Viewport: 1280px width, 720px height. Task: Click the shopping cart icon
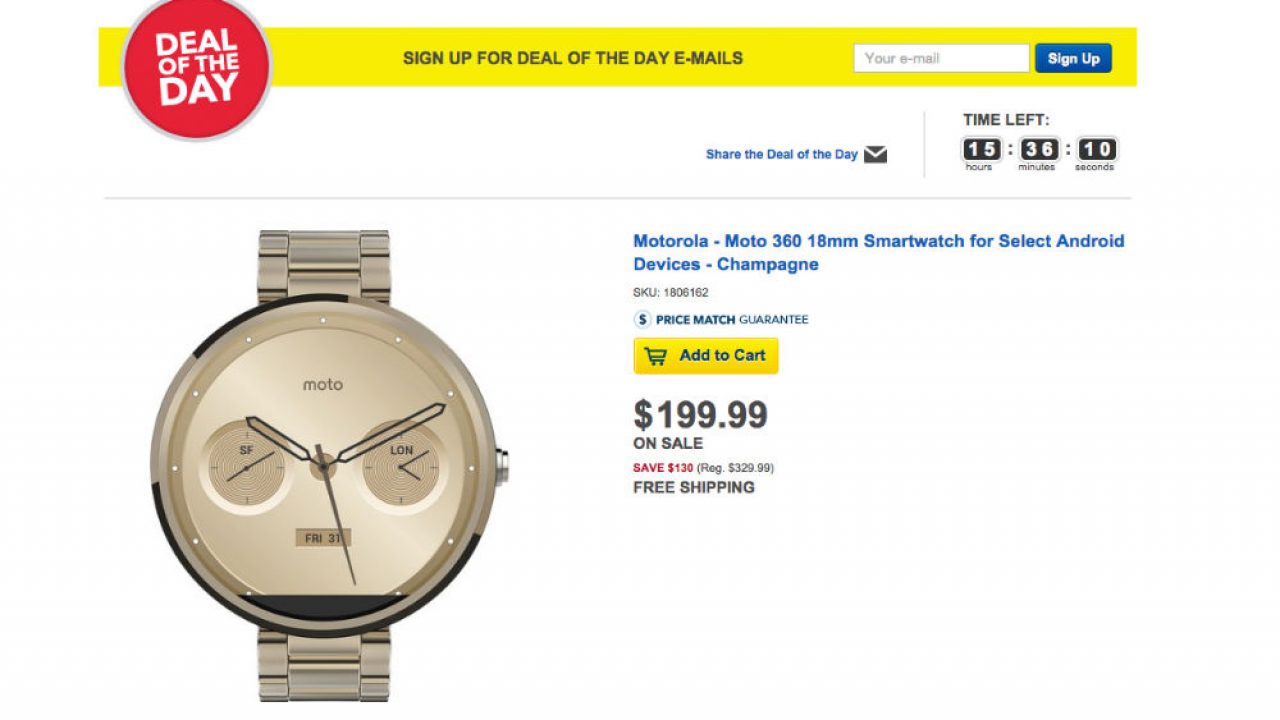click(656, 356)
